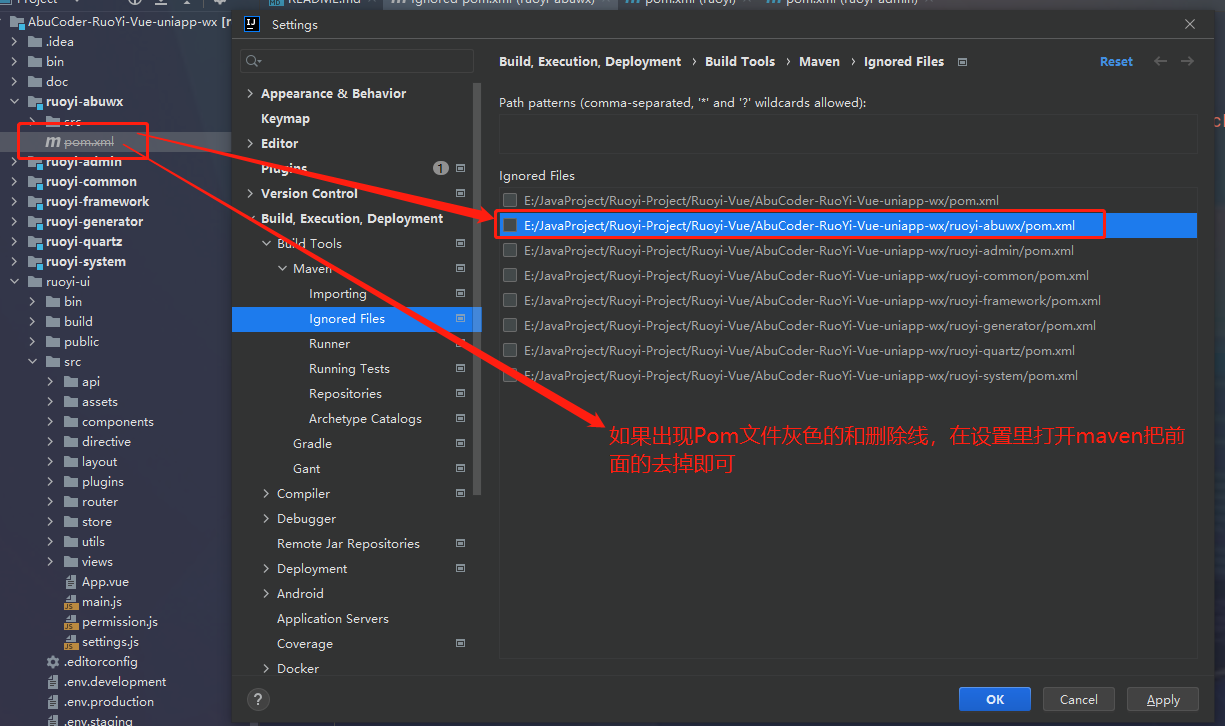Image resolution: width=1225 pixels, height=726 pixels.
Task: Toggle the ruoyi-system/pom.xml checkbox
Action: click(x=511, y=375)
